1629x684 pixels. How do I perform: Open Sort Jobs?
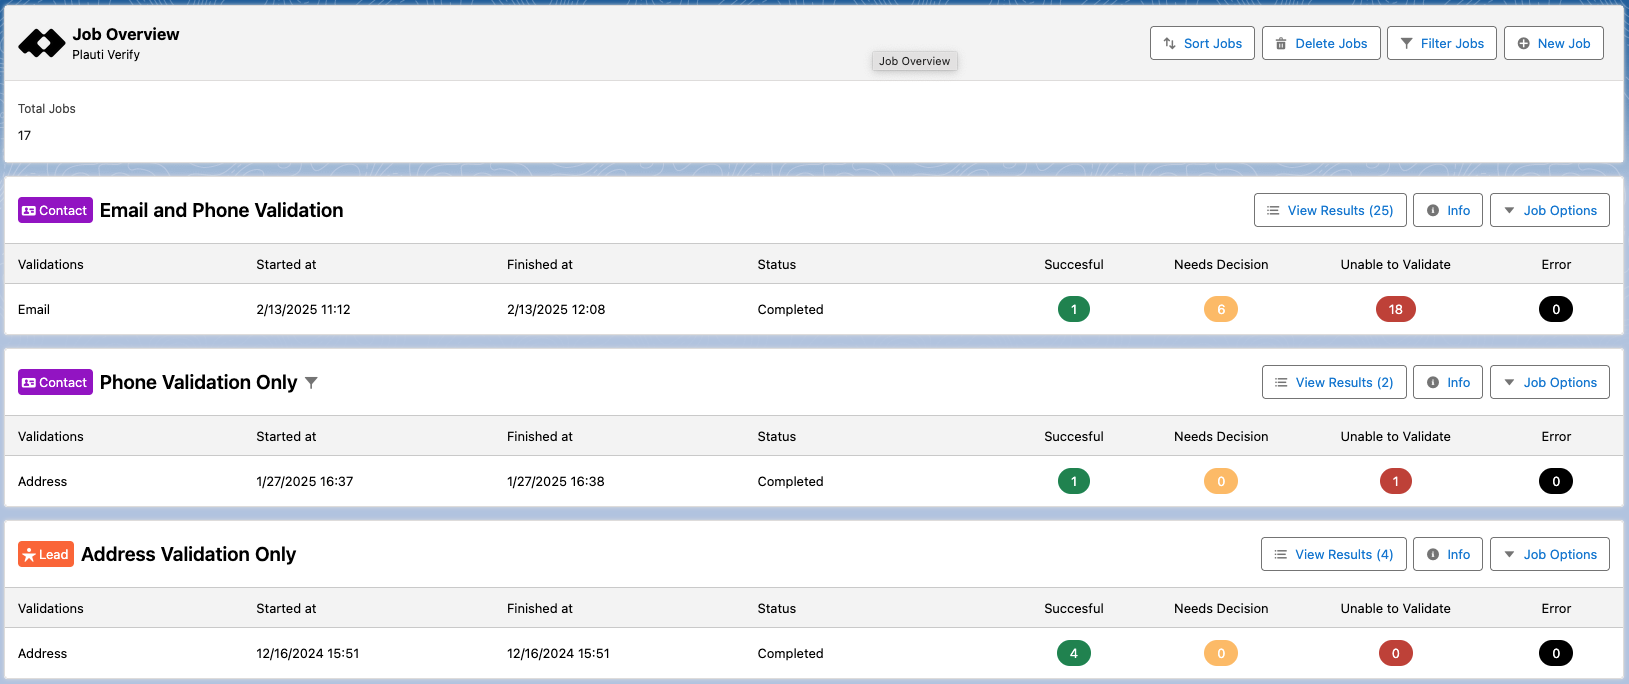click(x=1202, y=43)
